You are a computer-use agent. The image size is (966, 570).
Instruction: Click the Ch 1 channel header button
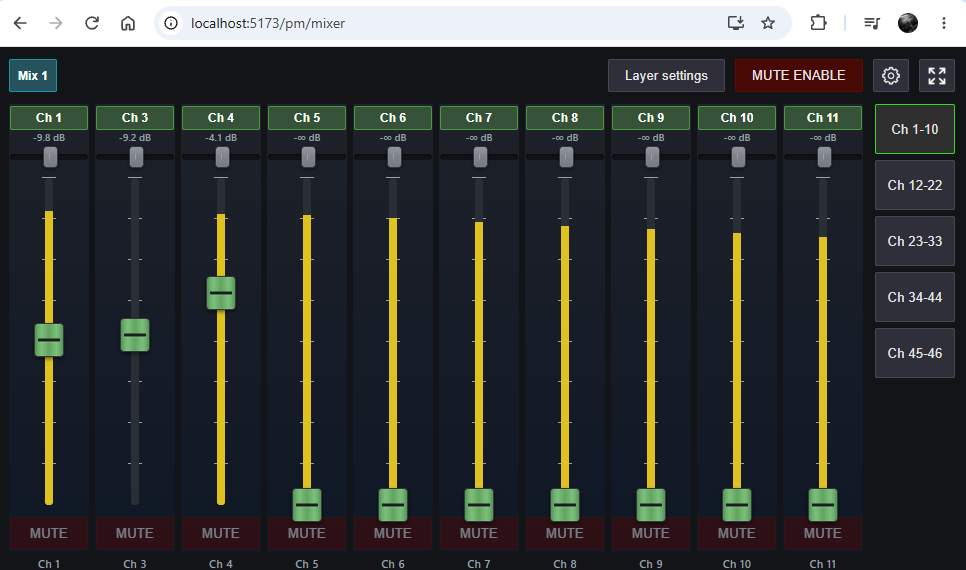point(49,118)
